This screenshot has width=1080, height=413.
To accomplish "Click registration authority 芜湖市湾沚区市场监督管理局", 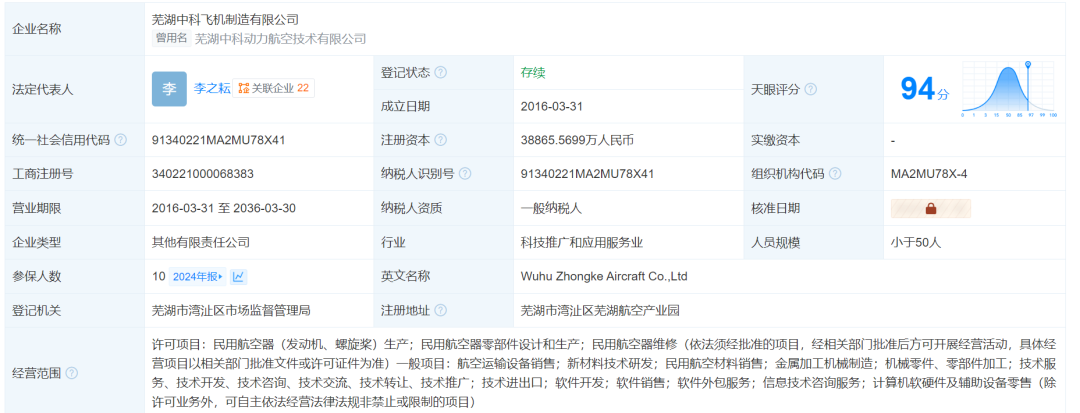I will (231, 310).
